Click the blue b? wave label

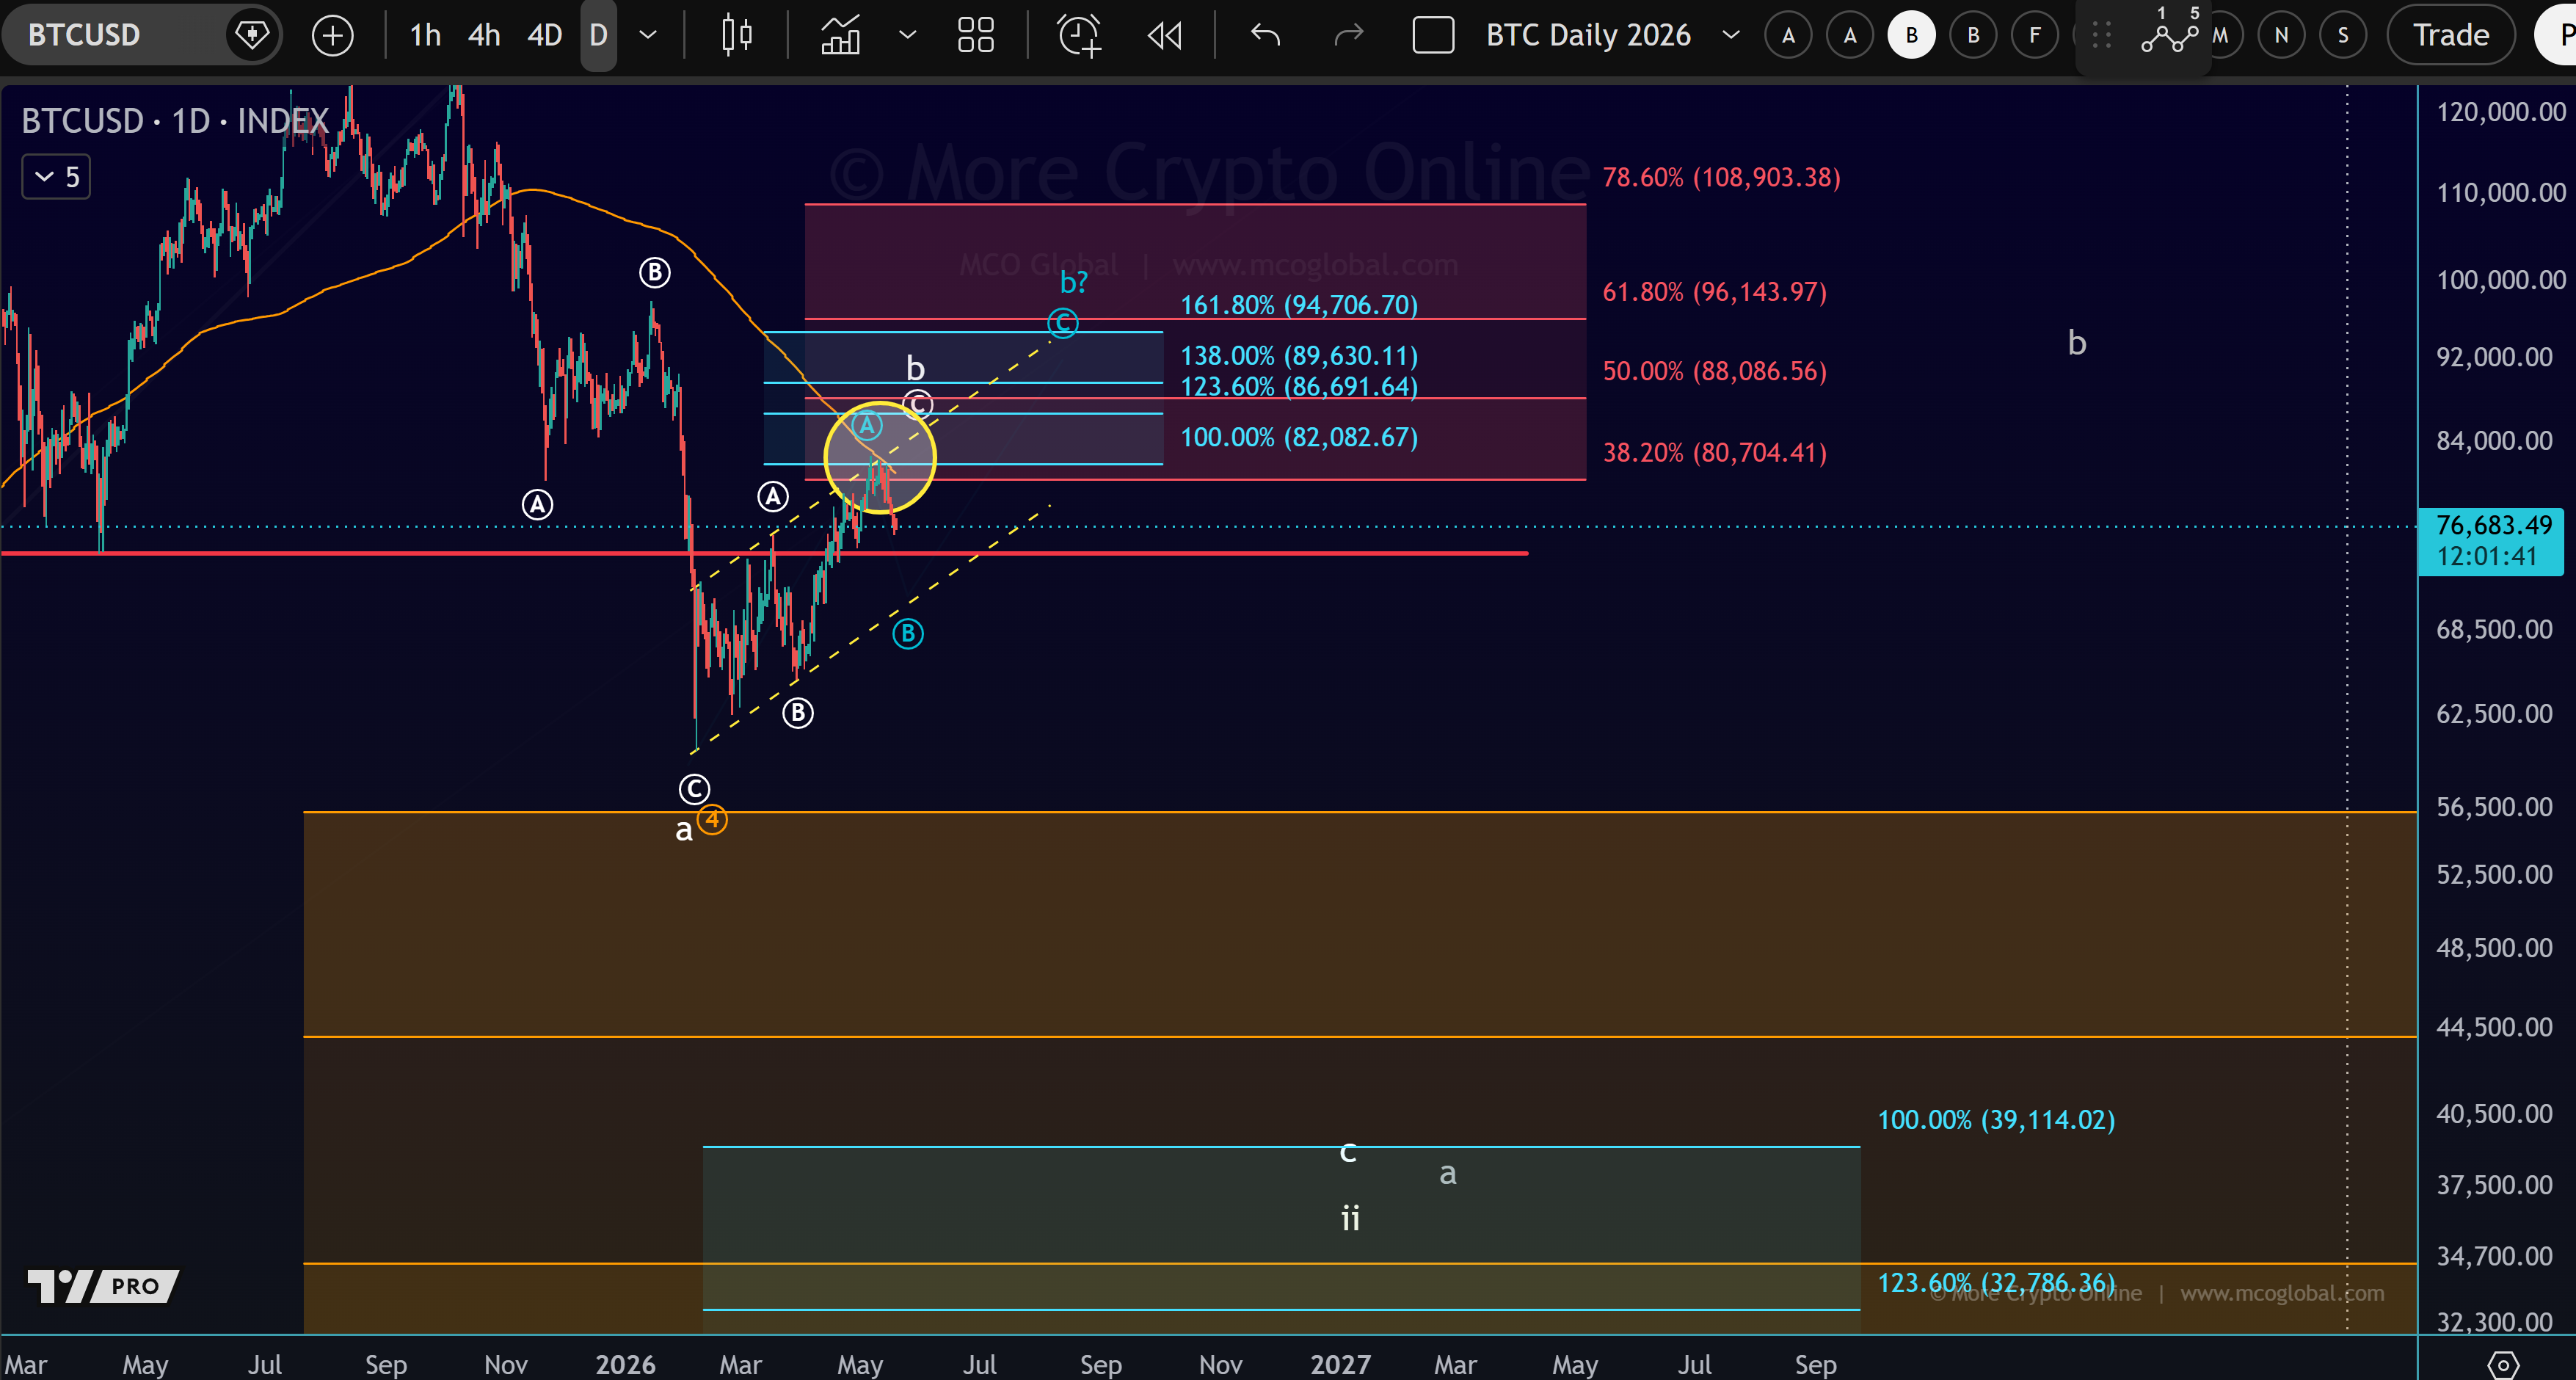pos(1073,283)
